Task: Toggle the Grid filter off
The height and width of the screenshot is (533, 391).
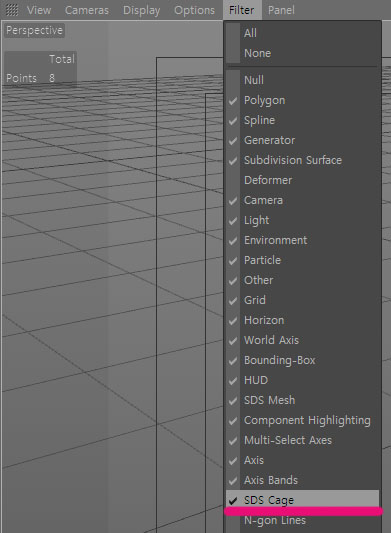Action: coord(303,300)
